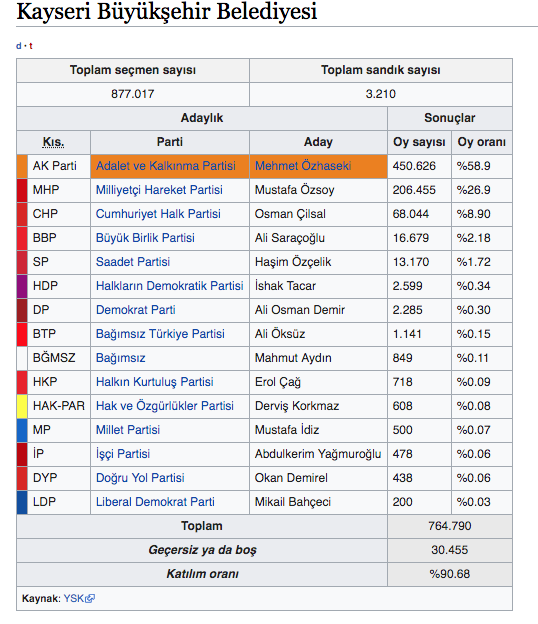The height and width of the screenshot is (624, 538).
Task: Open the Halkların Demokratik Partisi link
Action: point(170,286)
